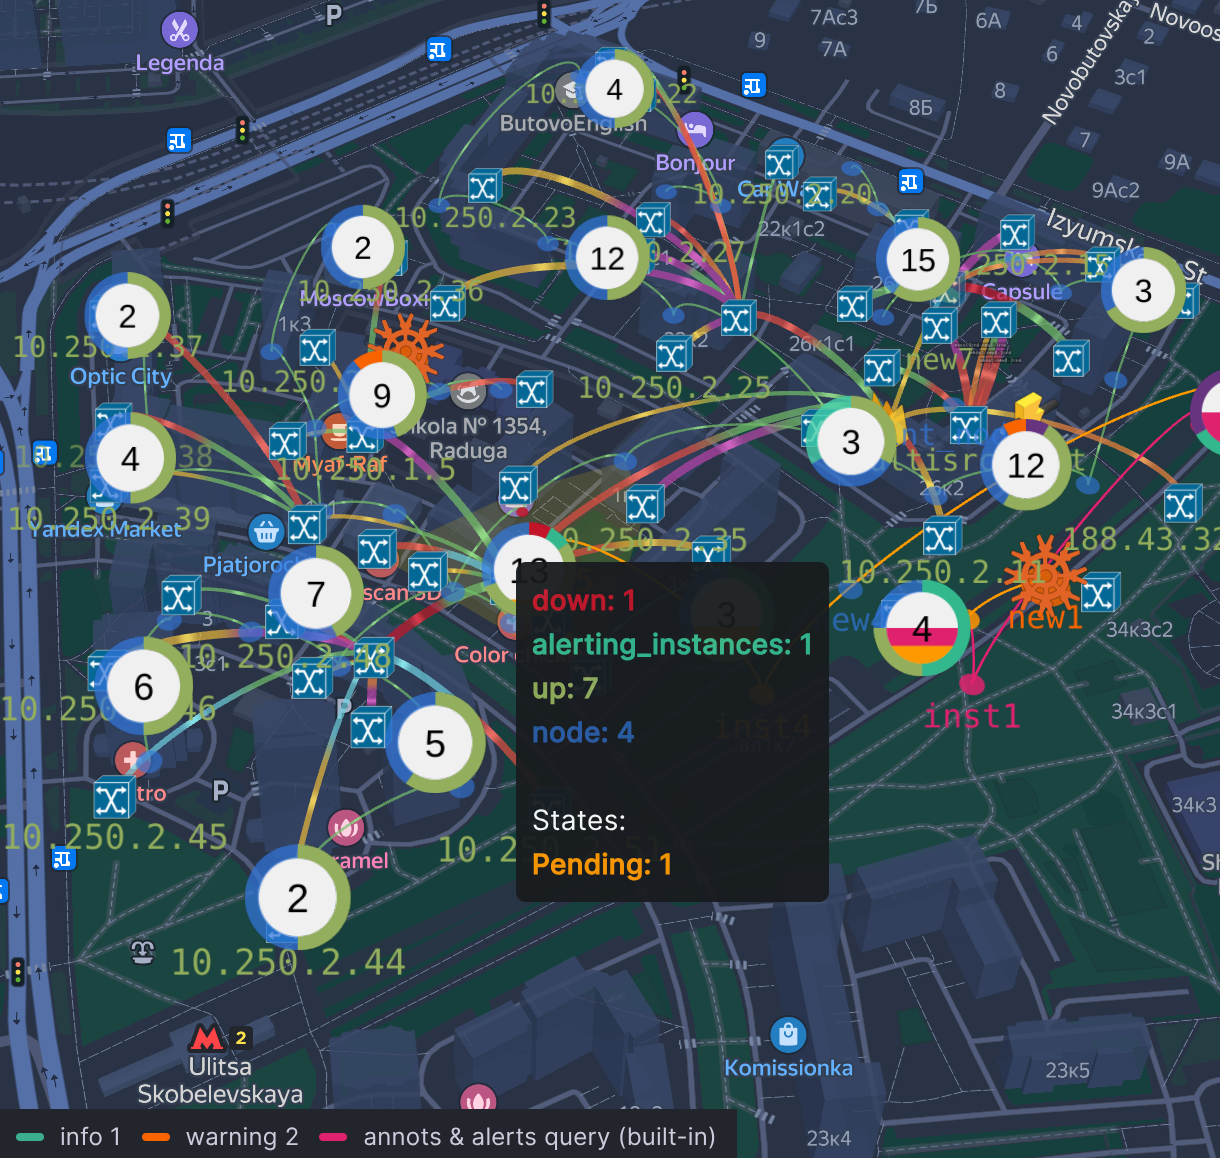The image size is (1220, 1158).
Task: Click the Komissionka shopping bag icon
Action: 789,1035
